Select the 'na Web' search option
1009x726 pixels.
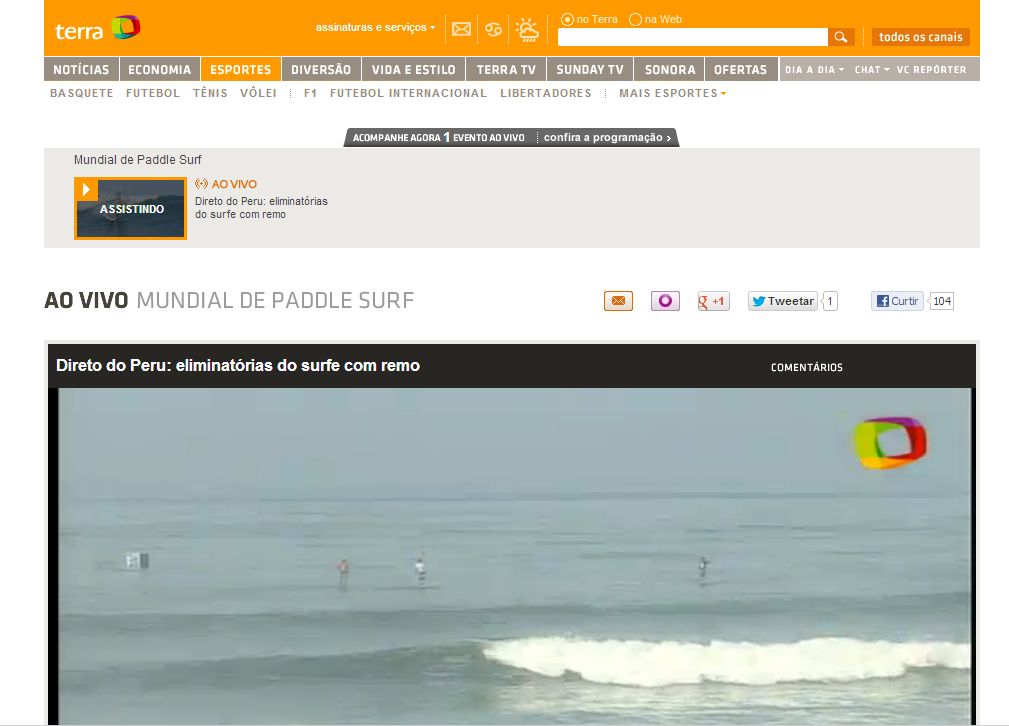(635, 19)
